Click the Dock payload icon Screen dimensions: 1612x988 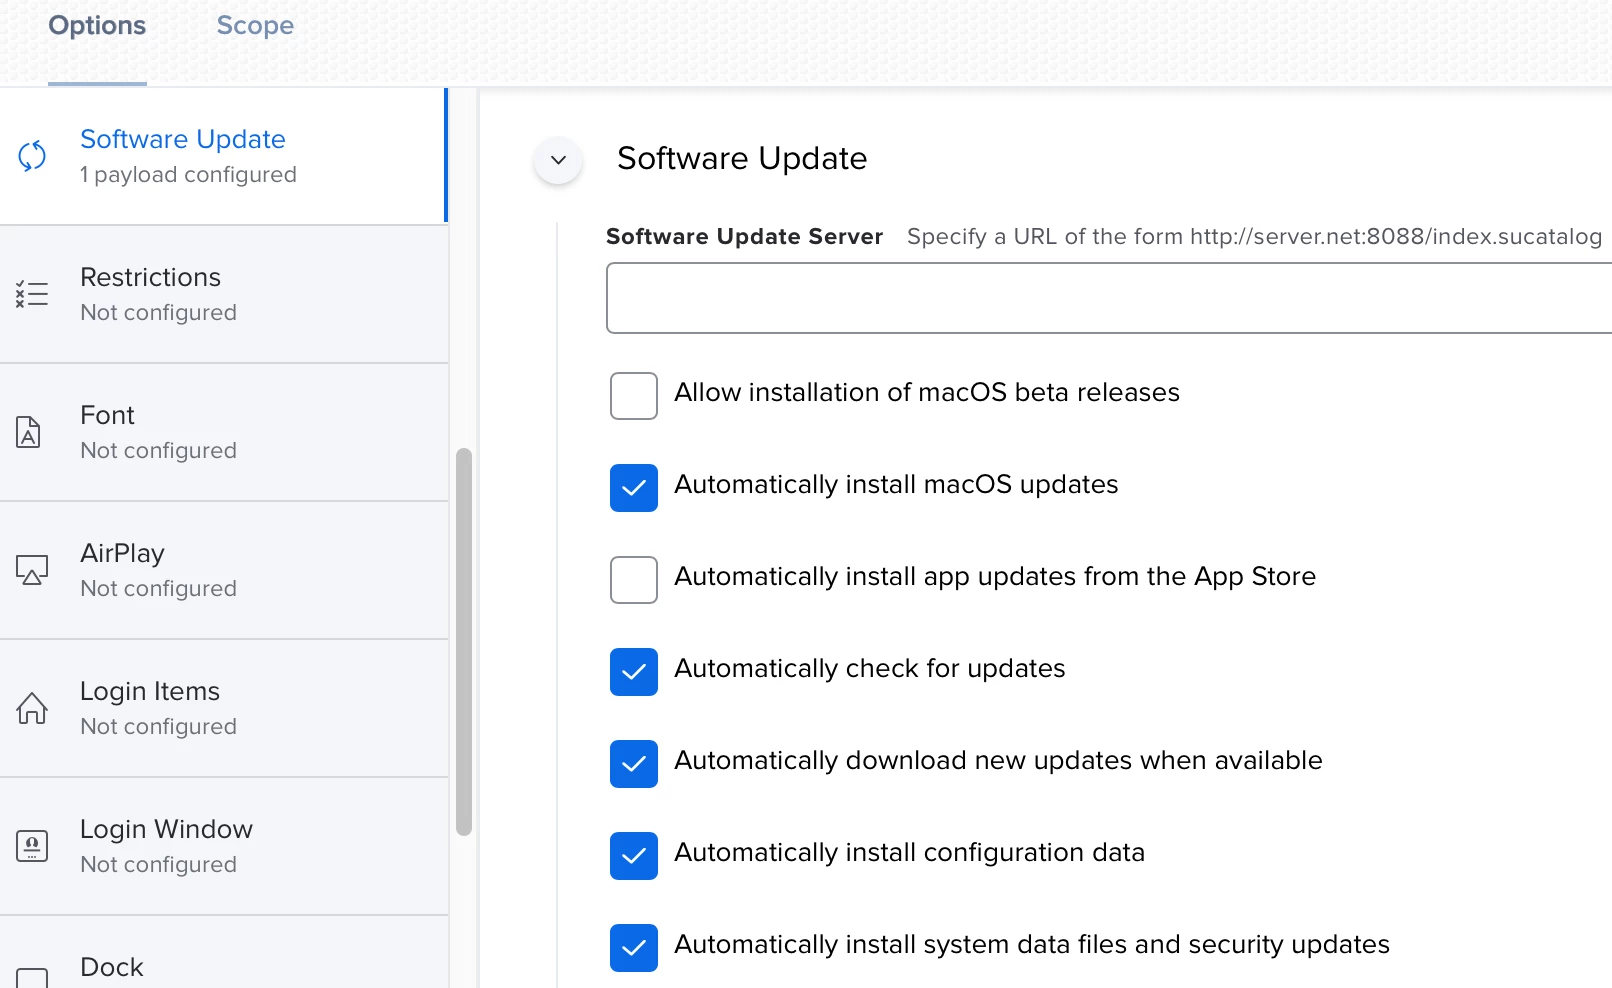pyautogui.click(x=32, y=978)
